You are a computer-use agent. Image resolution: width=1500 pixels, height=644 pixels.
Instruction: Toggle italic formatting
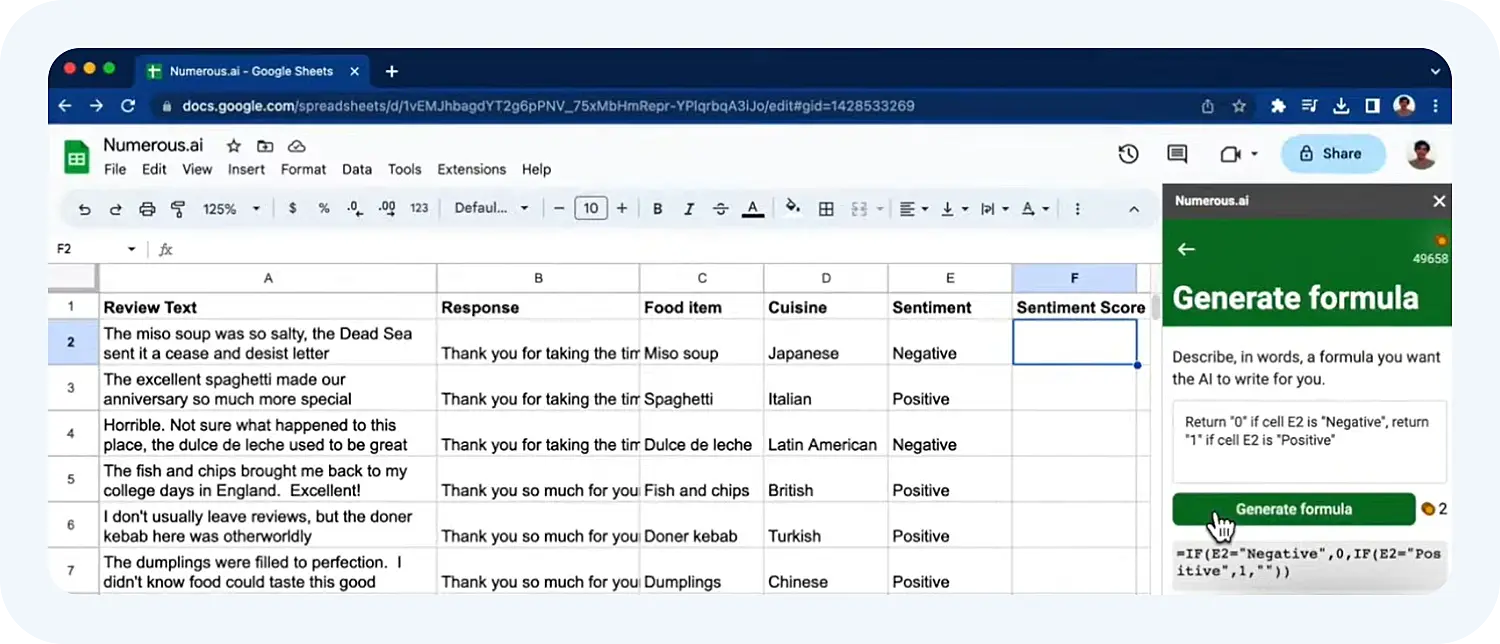(689, 209)
